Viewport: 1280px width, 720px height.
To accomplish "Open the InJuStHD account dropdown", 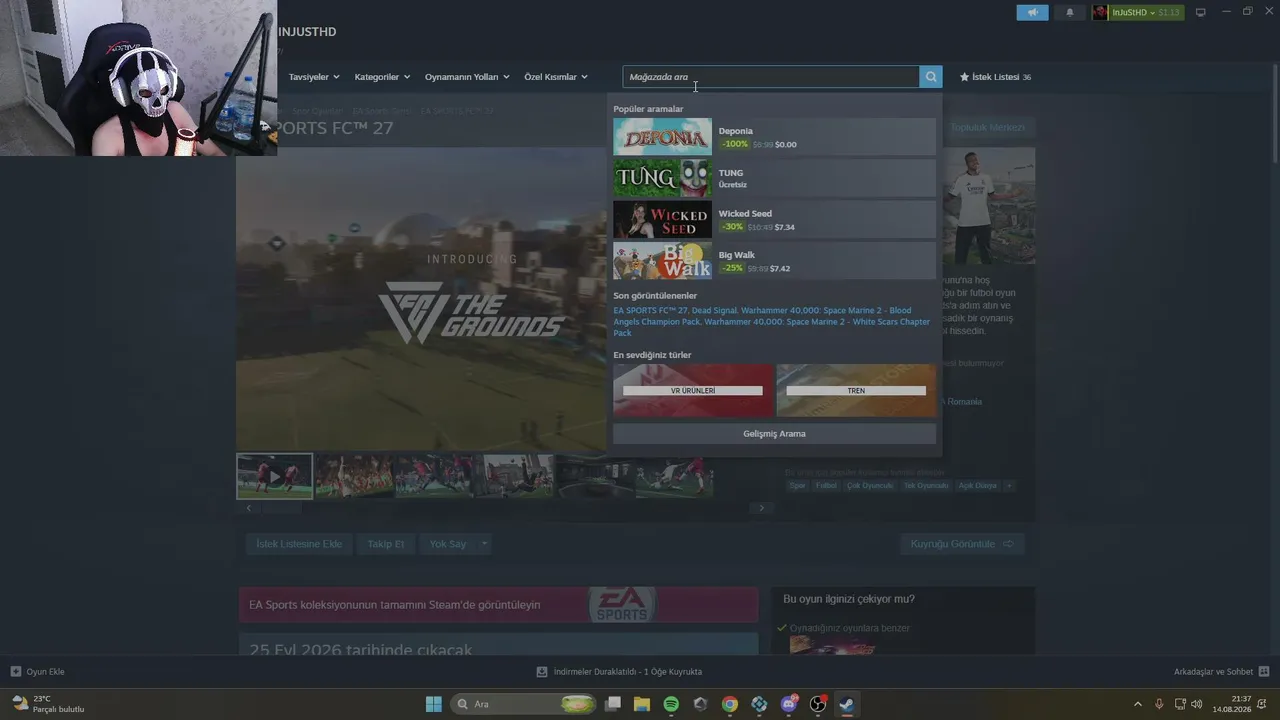I will tap(1138, 12).
